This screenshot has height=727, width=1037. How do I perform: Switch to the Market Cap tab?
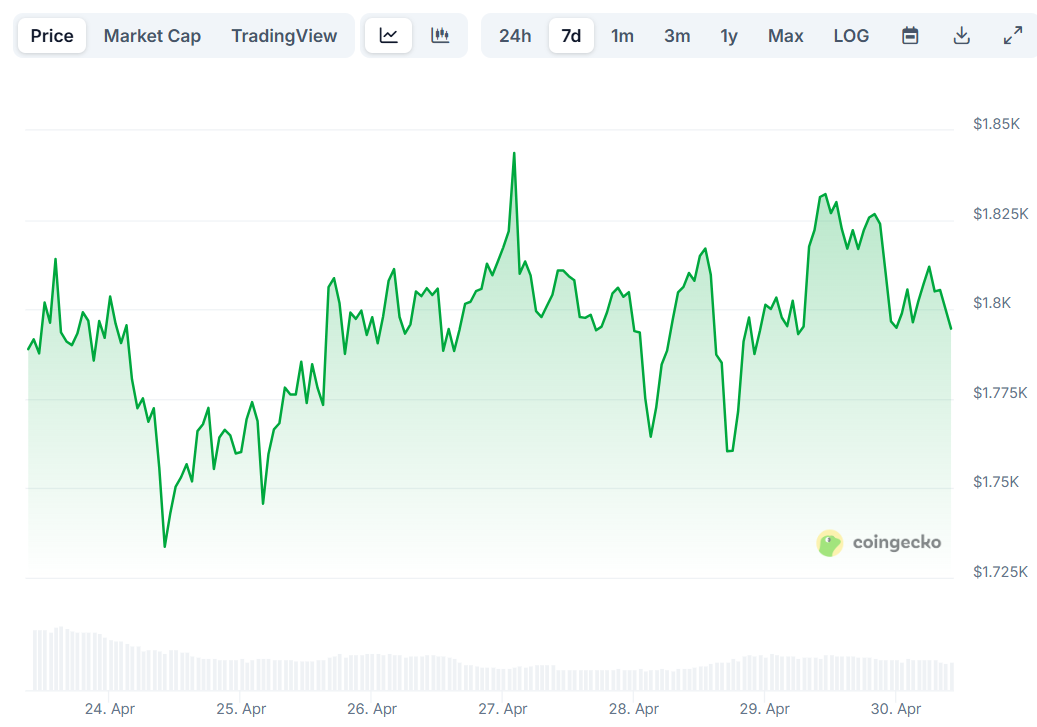[x=152, y=35]
